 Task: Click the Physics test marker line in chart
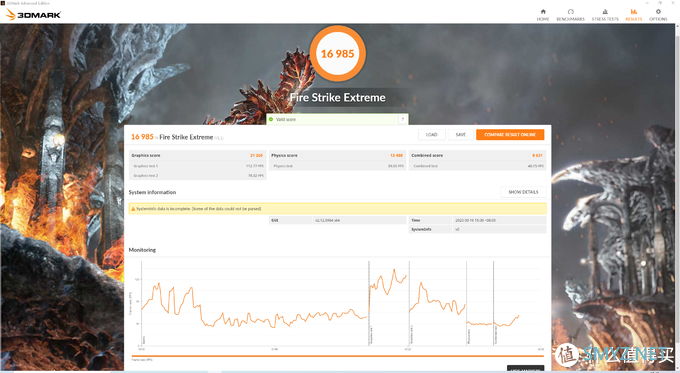[x=467, y=304]
